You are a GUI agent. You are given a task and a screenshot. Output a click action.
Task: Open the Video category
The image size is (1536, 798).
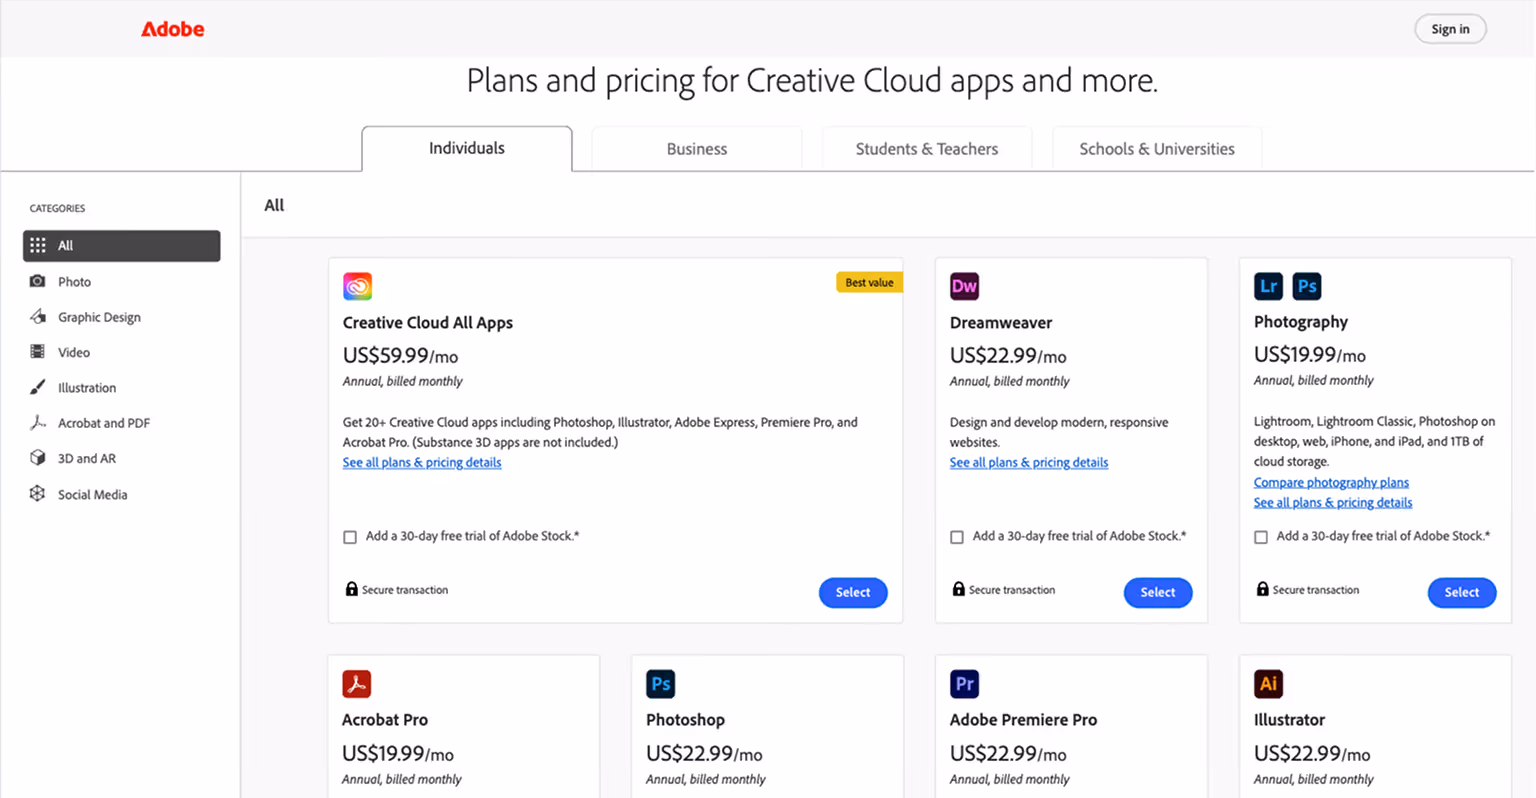coord(75,352)
